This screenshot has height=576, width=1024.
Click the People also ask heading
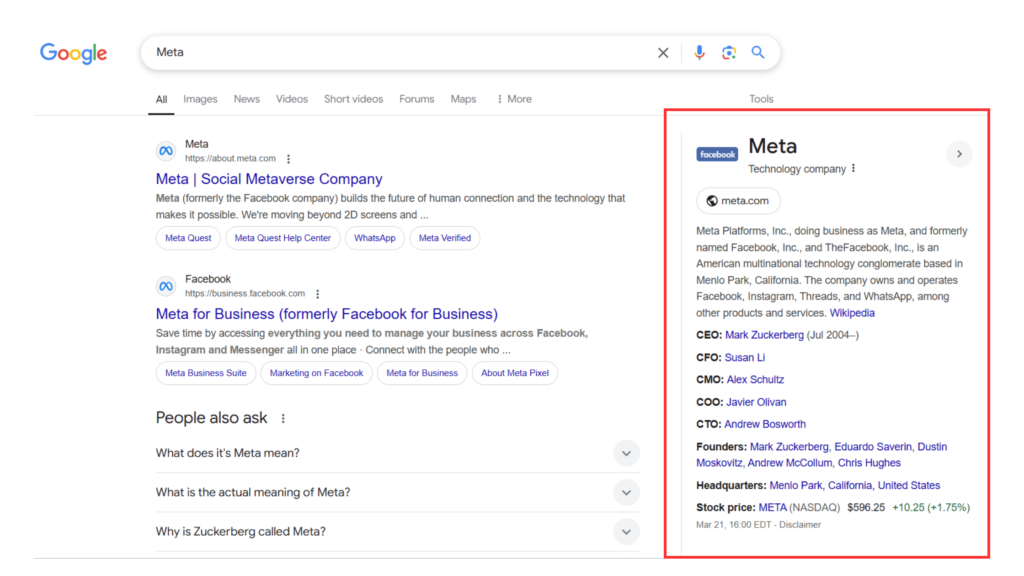(x=211, y=418)
